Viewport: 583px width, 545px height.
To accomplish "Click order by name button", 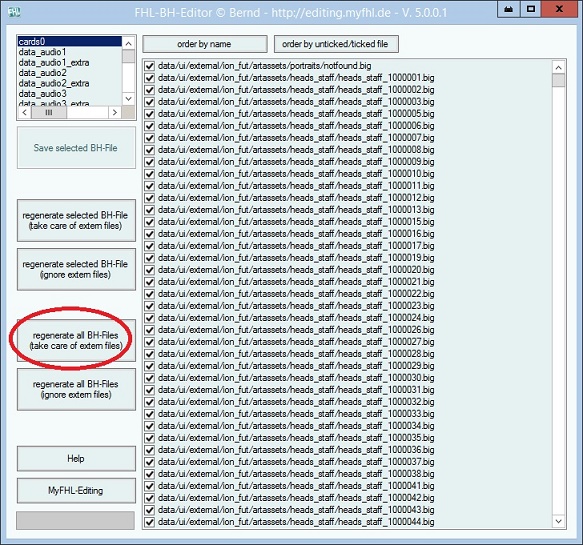I will click(204, 44).
